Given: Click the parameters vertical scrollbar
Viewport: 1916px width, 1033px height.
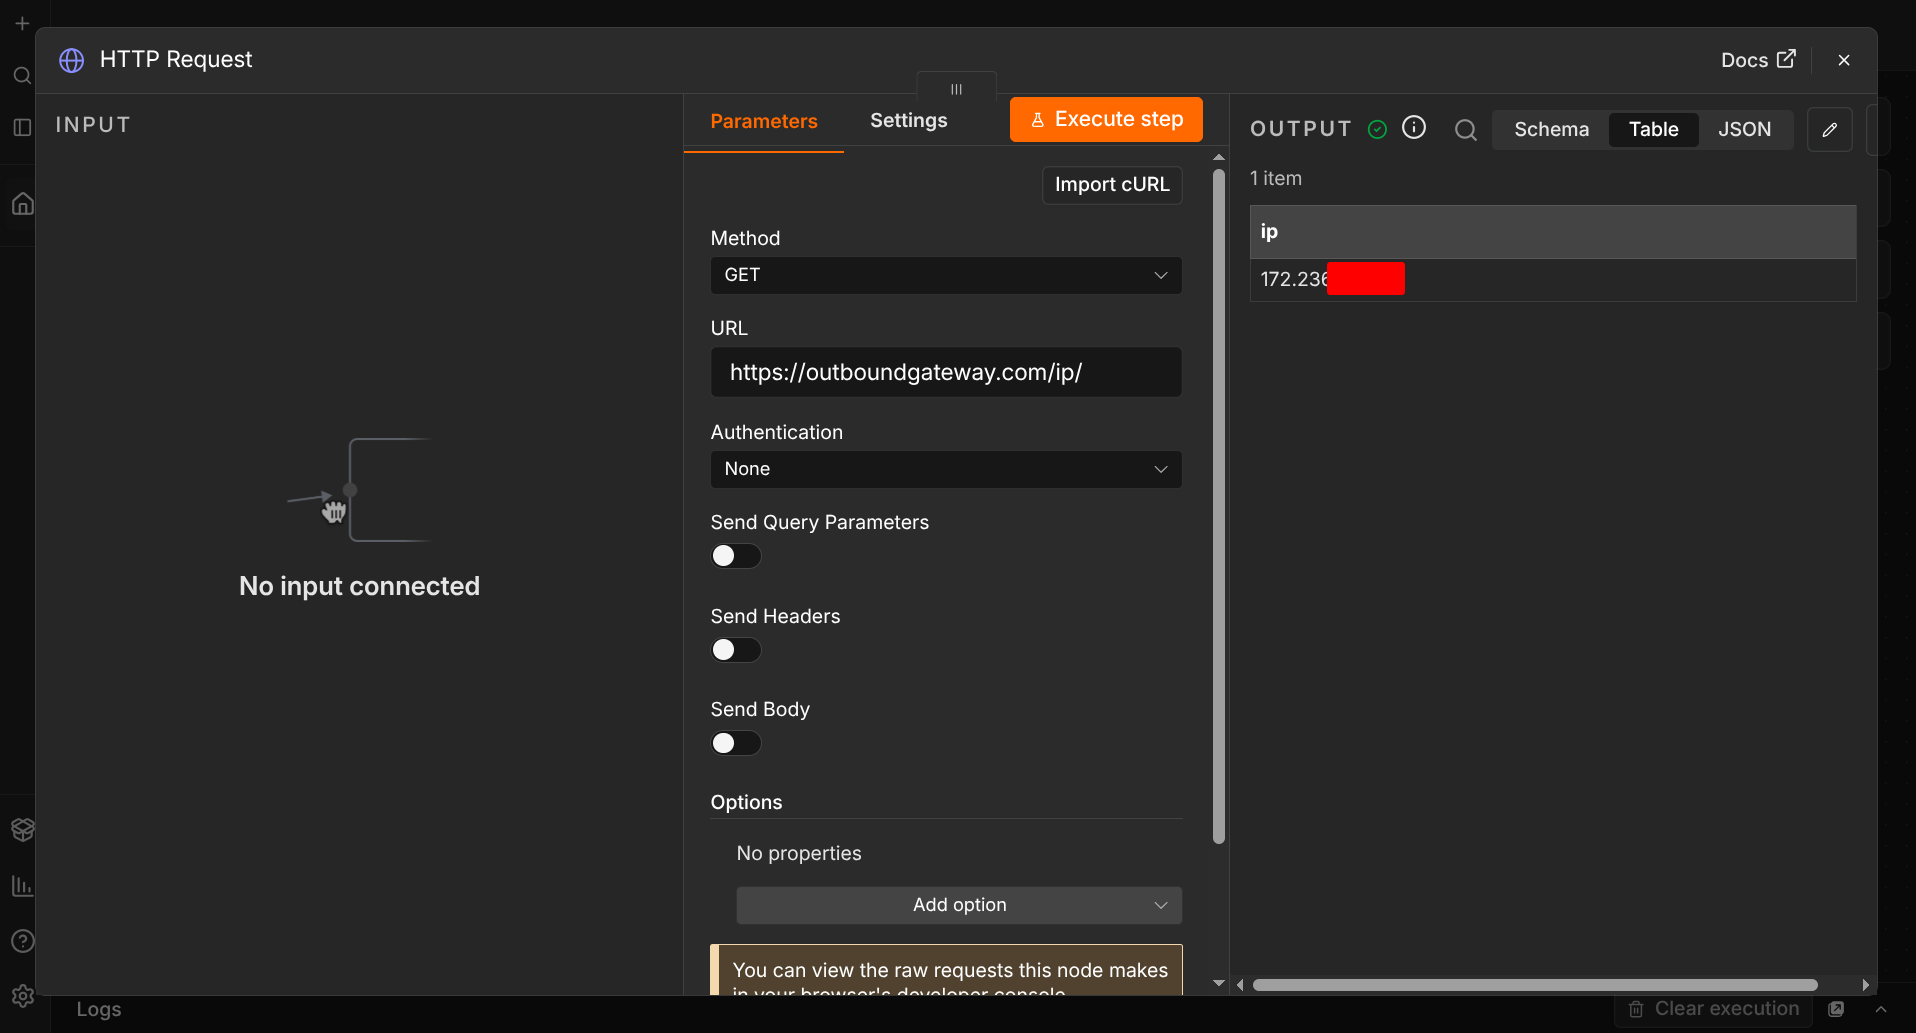Looking at the screenshot, I should click(1218, 506).
